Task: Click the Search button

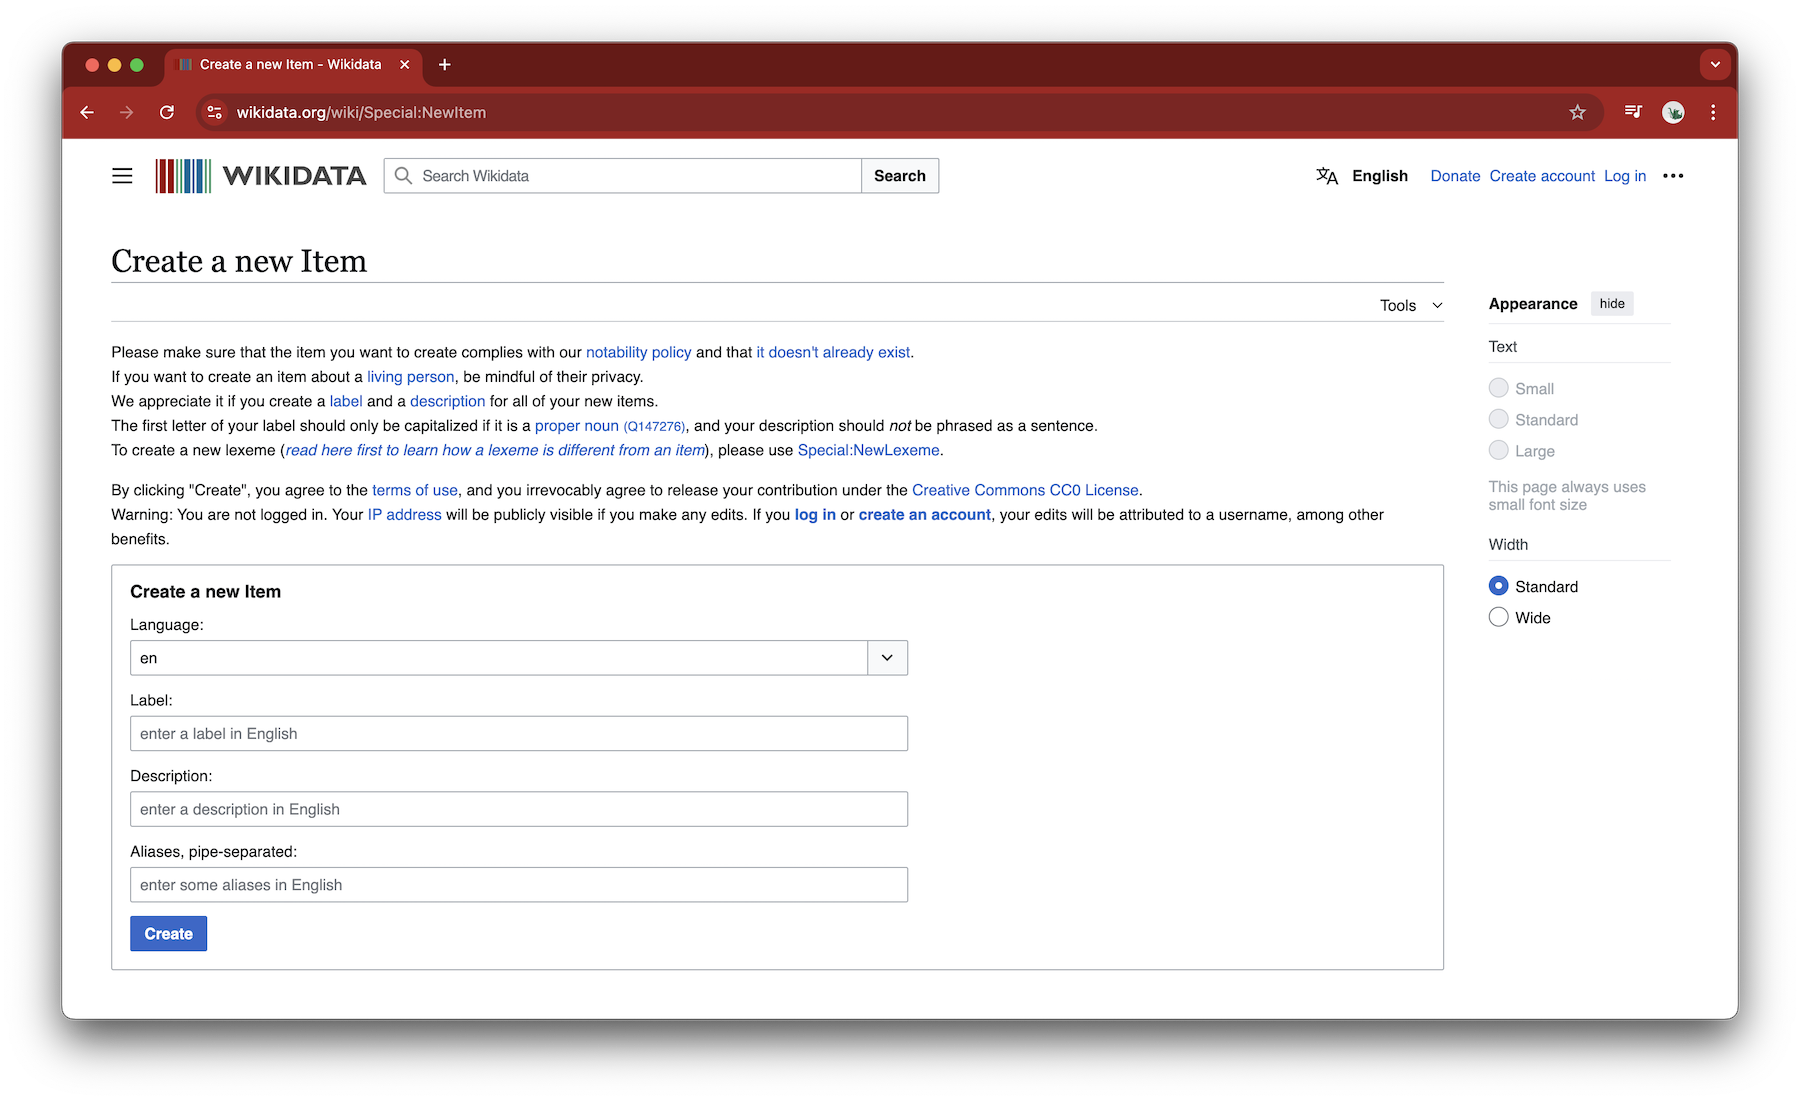Action: click(x=900, y=176)
